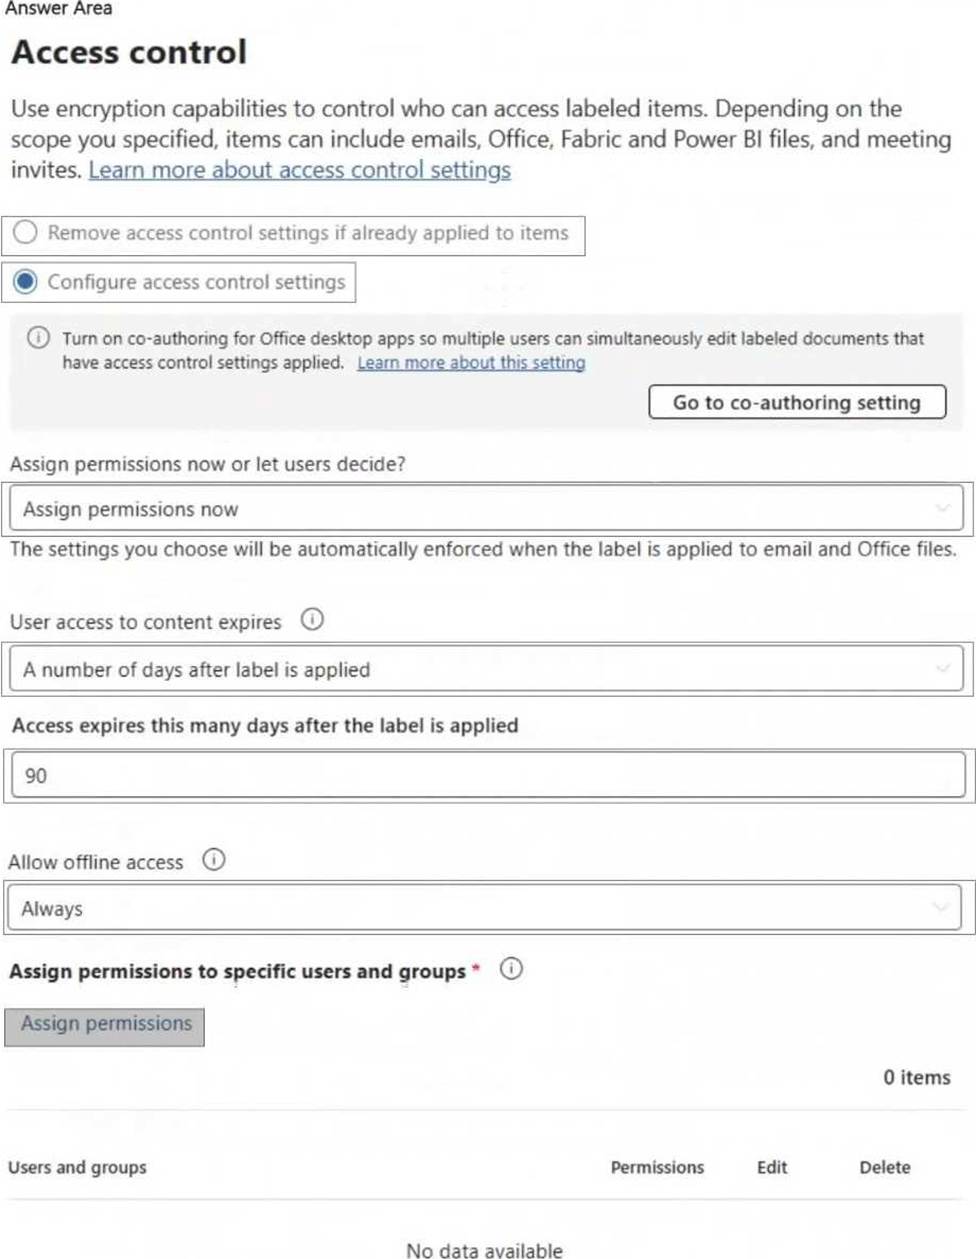This screenshot has width=976, height=1259.
Task: Click the 0 items count label
Action: click(x=916, y=1077)
